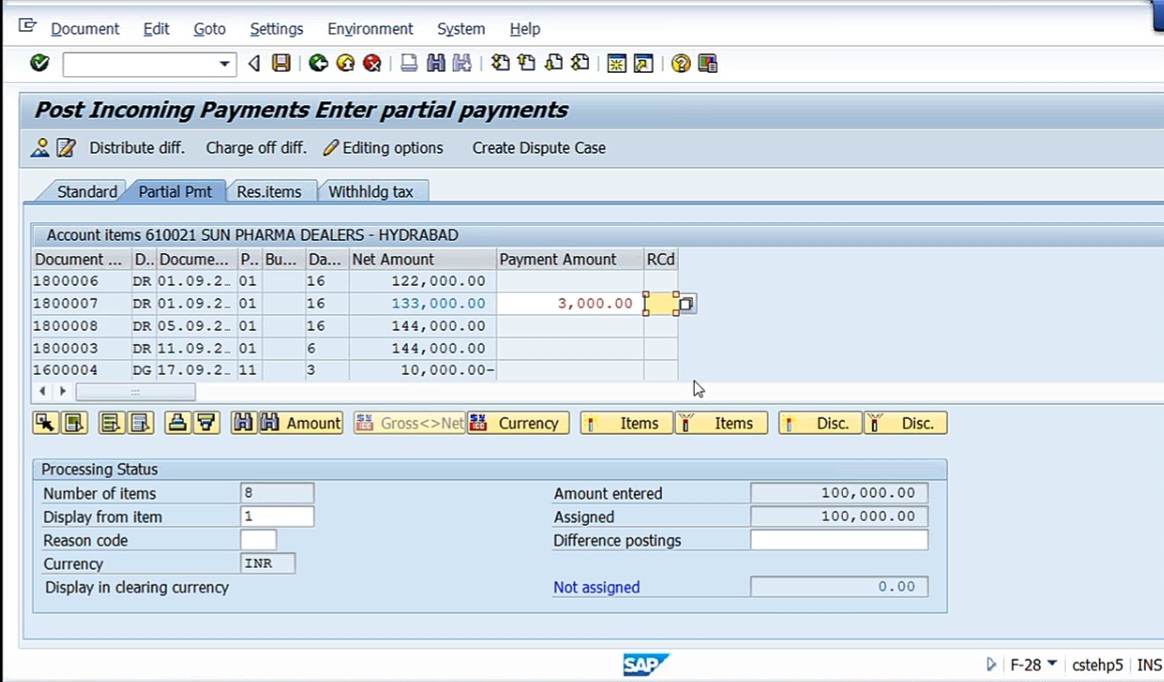Click the yellow Exit arrow icon
Viewport: 1164px width, 682px height.
[345, 63]
